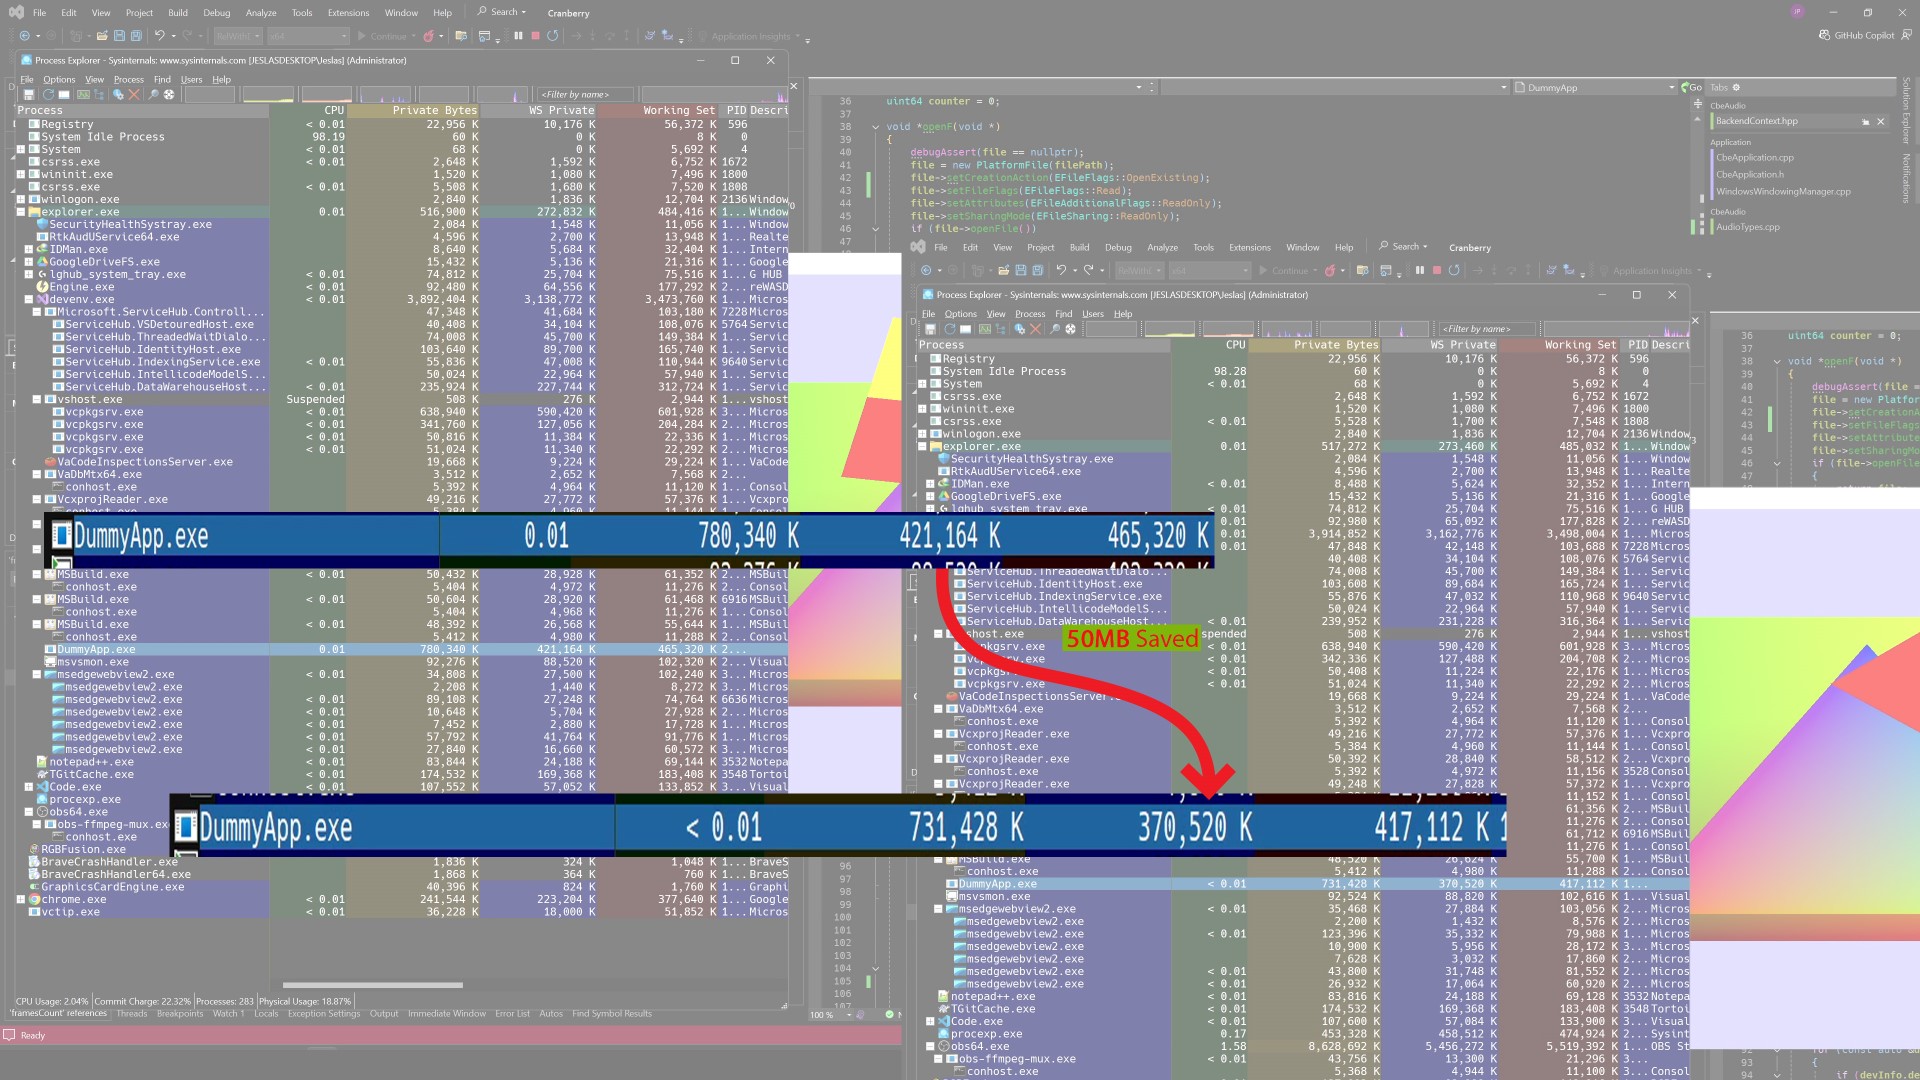
Task: Sort by Working Set column, left Process Explorer
Action: coord(658,110)
